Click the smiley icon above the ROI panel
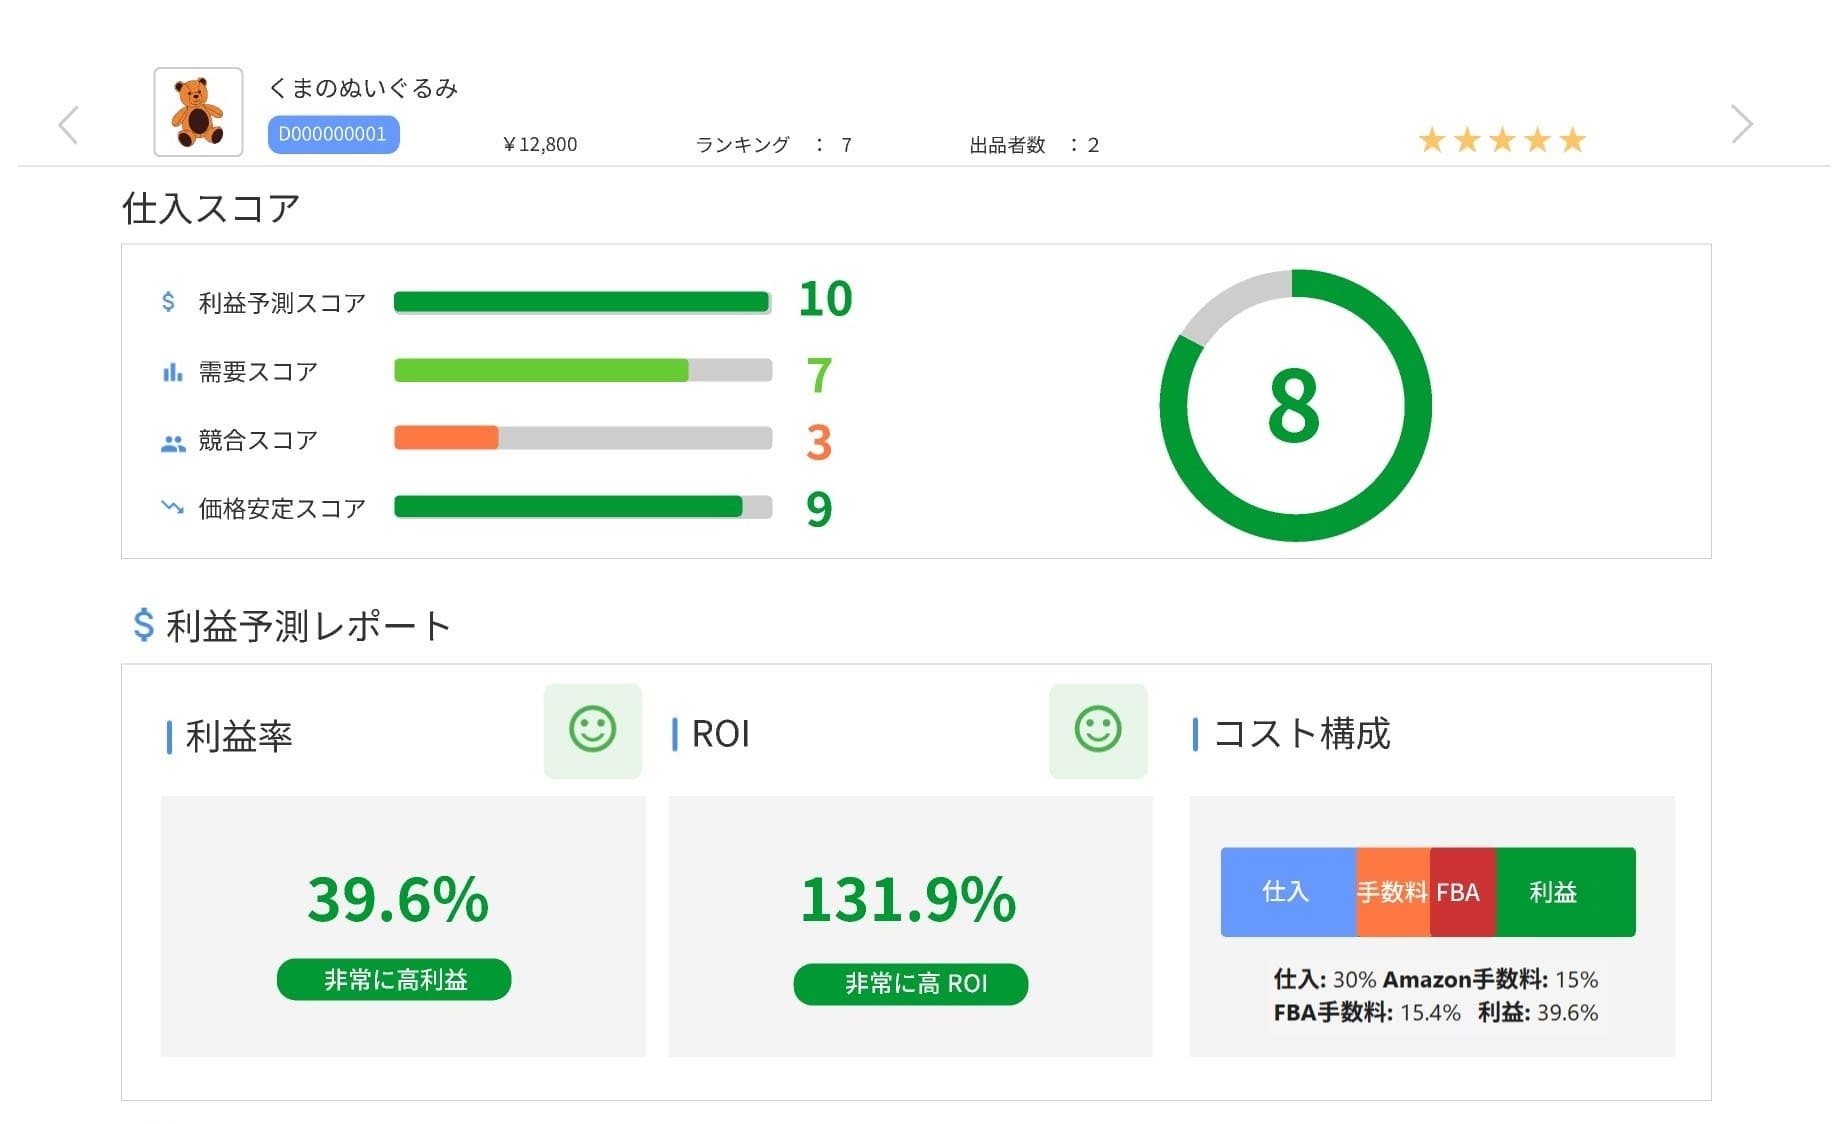This screenshot has height=1124, width=1832. (1098, 731)
